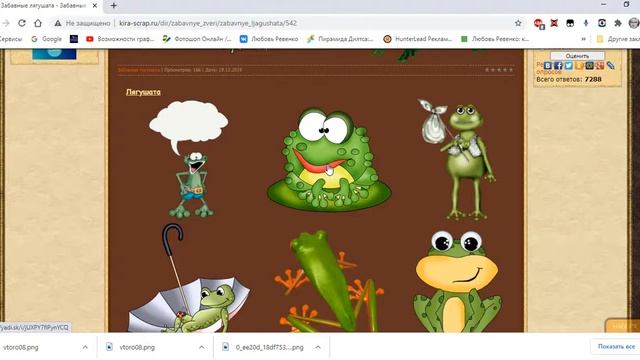Share the page via the Twitter icon
The height and width of the screenshot is (360, 640).
(568, 65)
